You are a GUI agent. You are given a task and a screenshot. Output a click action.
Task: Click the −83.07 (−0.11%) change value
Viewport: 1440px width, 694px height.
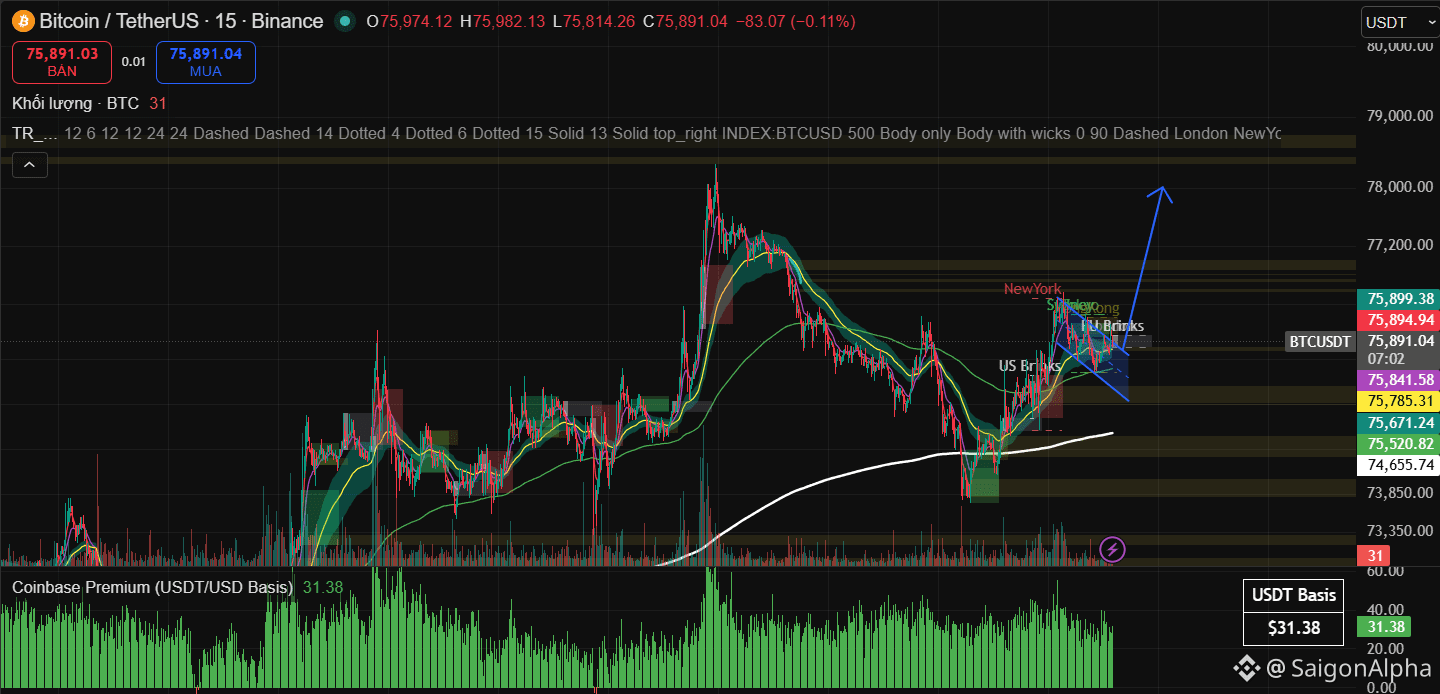(795, 21)
